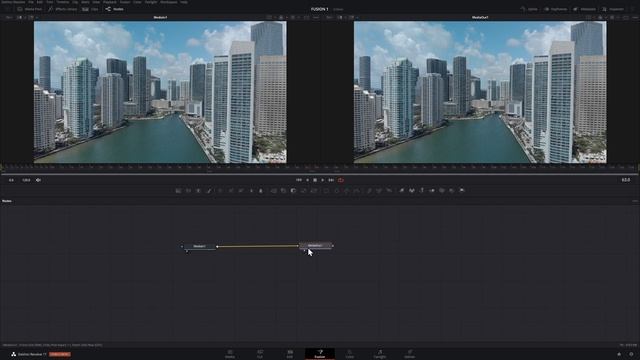This screenshot has height=360, width=640.
Task: Add a Fast Noise node from the toolbar
Action: (188, 190)
